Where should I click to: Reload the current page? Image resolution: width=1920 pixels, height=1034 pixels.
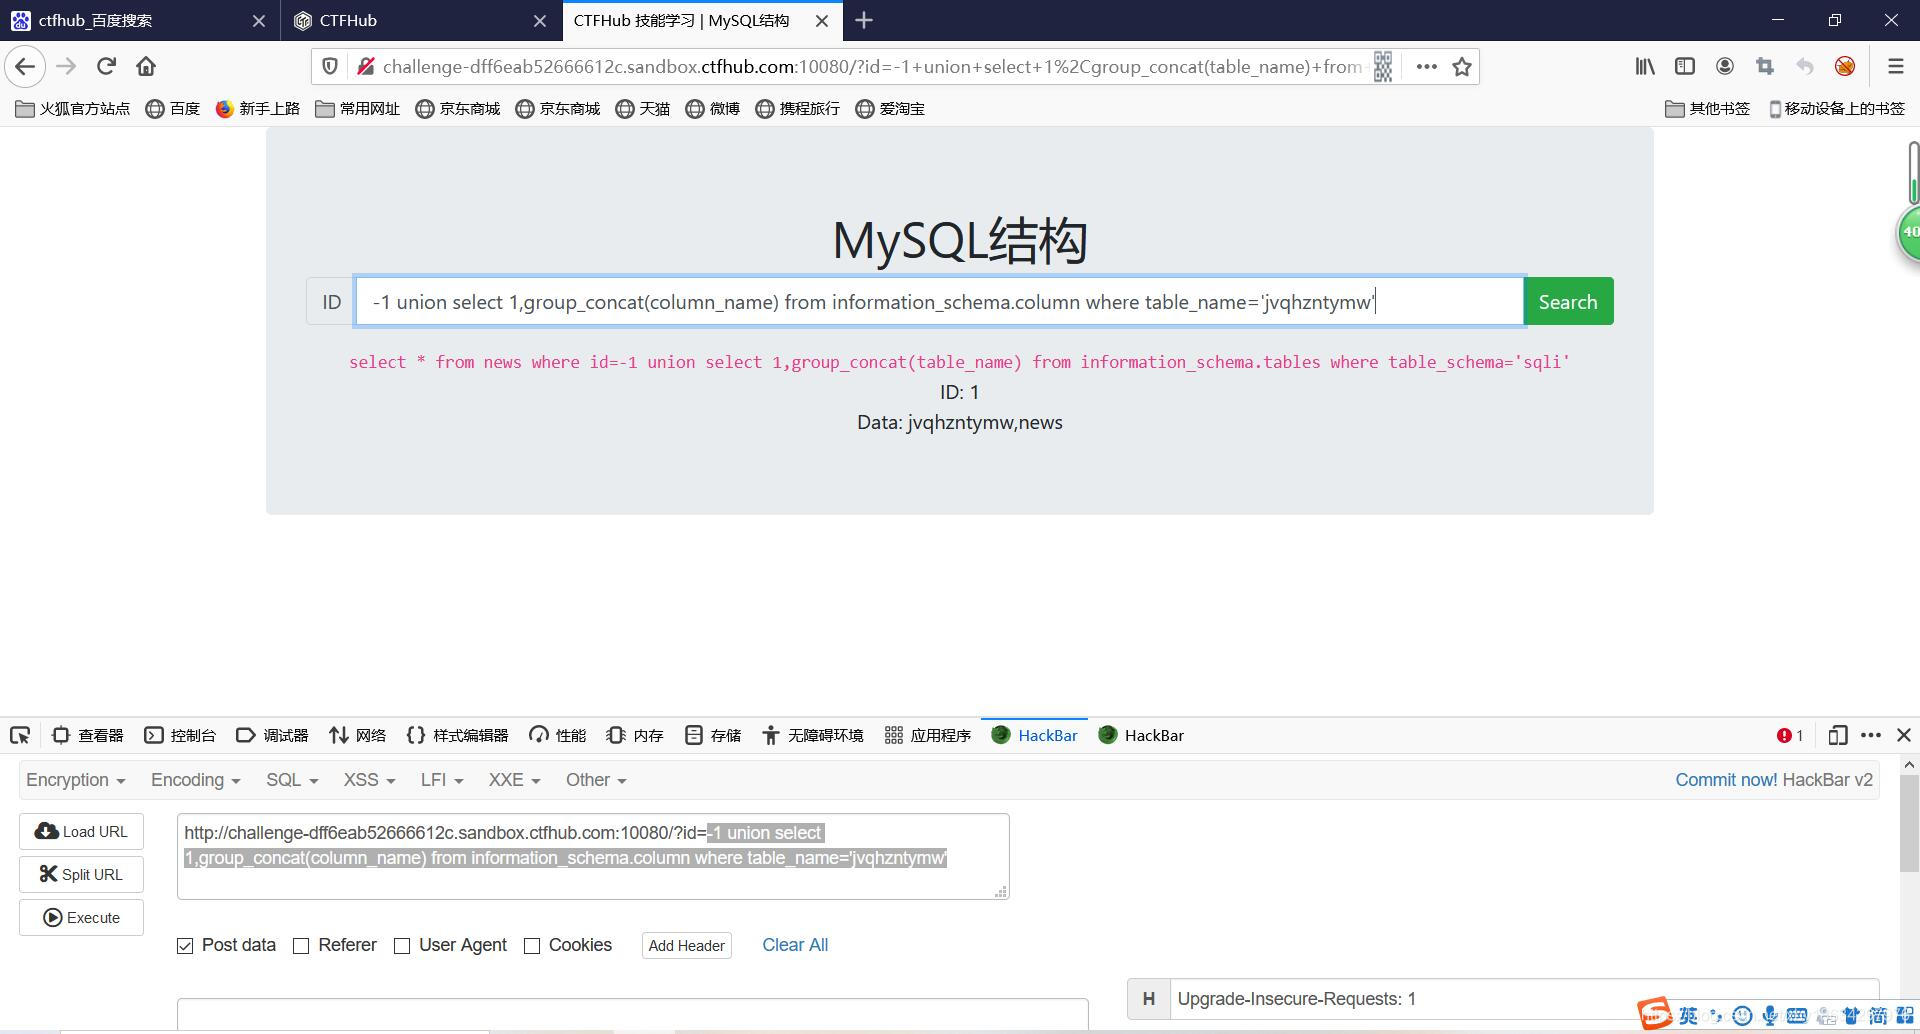point(106,67)
